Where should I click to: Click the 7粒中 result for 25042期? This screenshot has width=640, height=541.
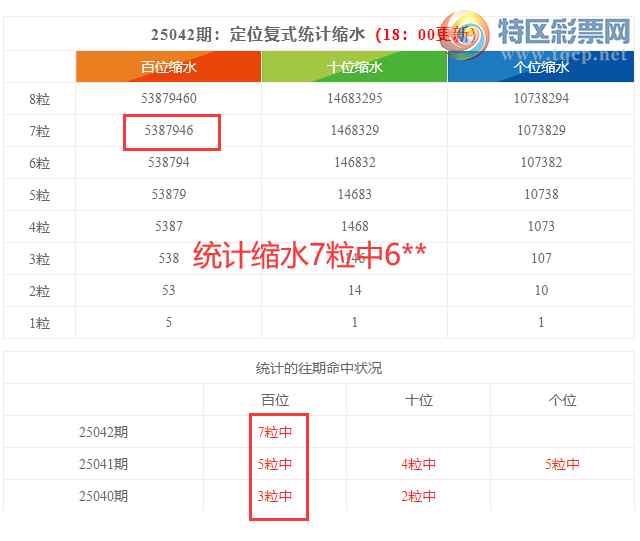click(275, 433)
